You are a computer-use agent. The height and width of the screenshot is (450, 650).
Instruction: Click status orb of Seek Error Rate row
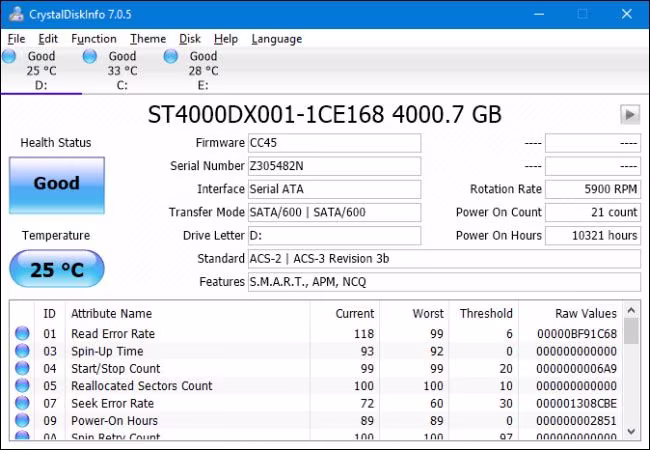coord(22,403)
